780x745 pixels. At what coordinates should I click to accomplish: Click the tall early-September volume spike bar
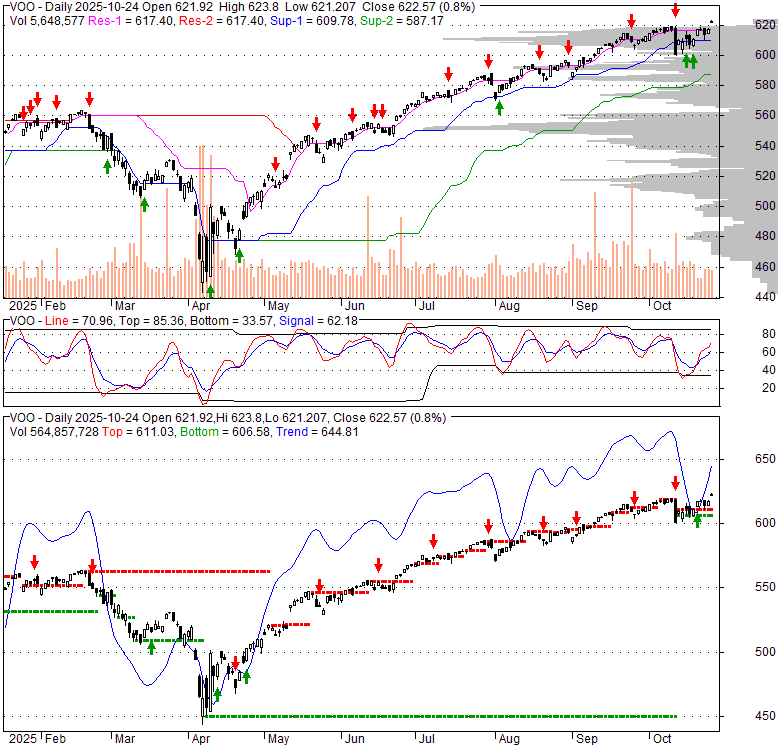[x=594, y=245]
